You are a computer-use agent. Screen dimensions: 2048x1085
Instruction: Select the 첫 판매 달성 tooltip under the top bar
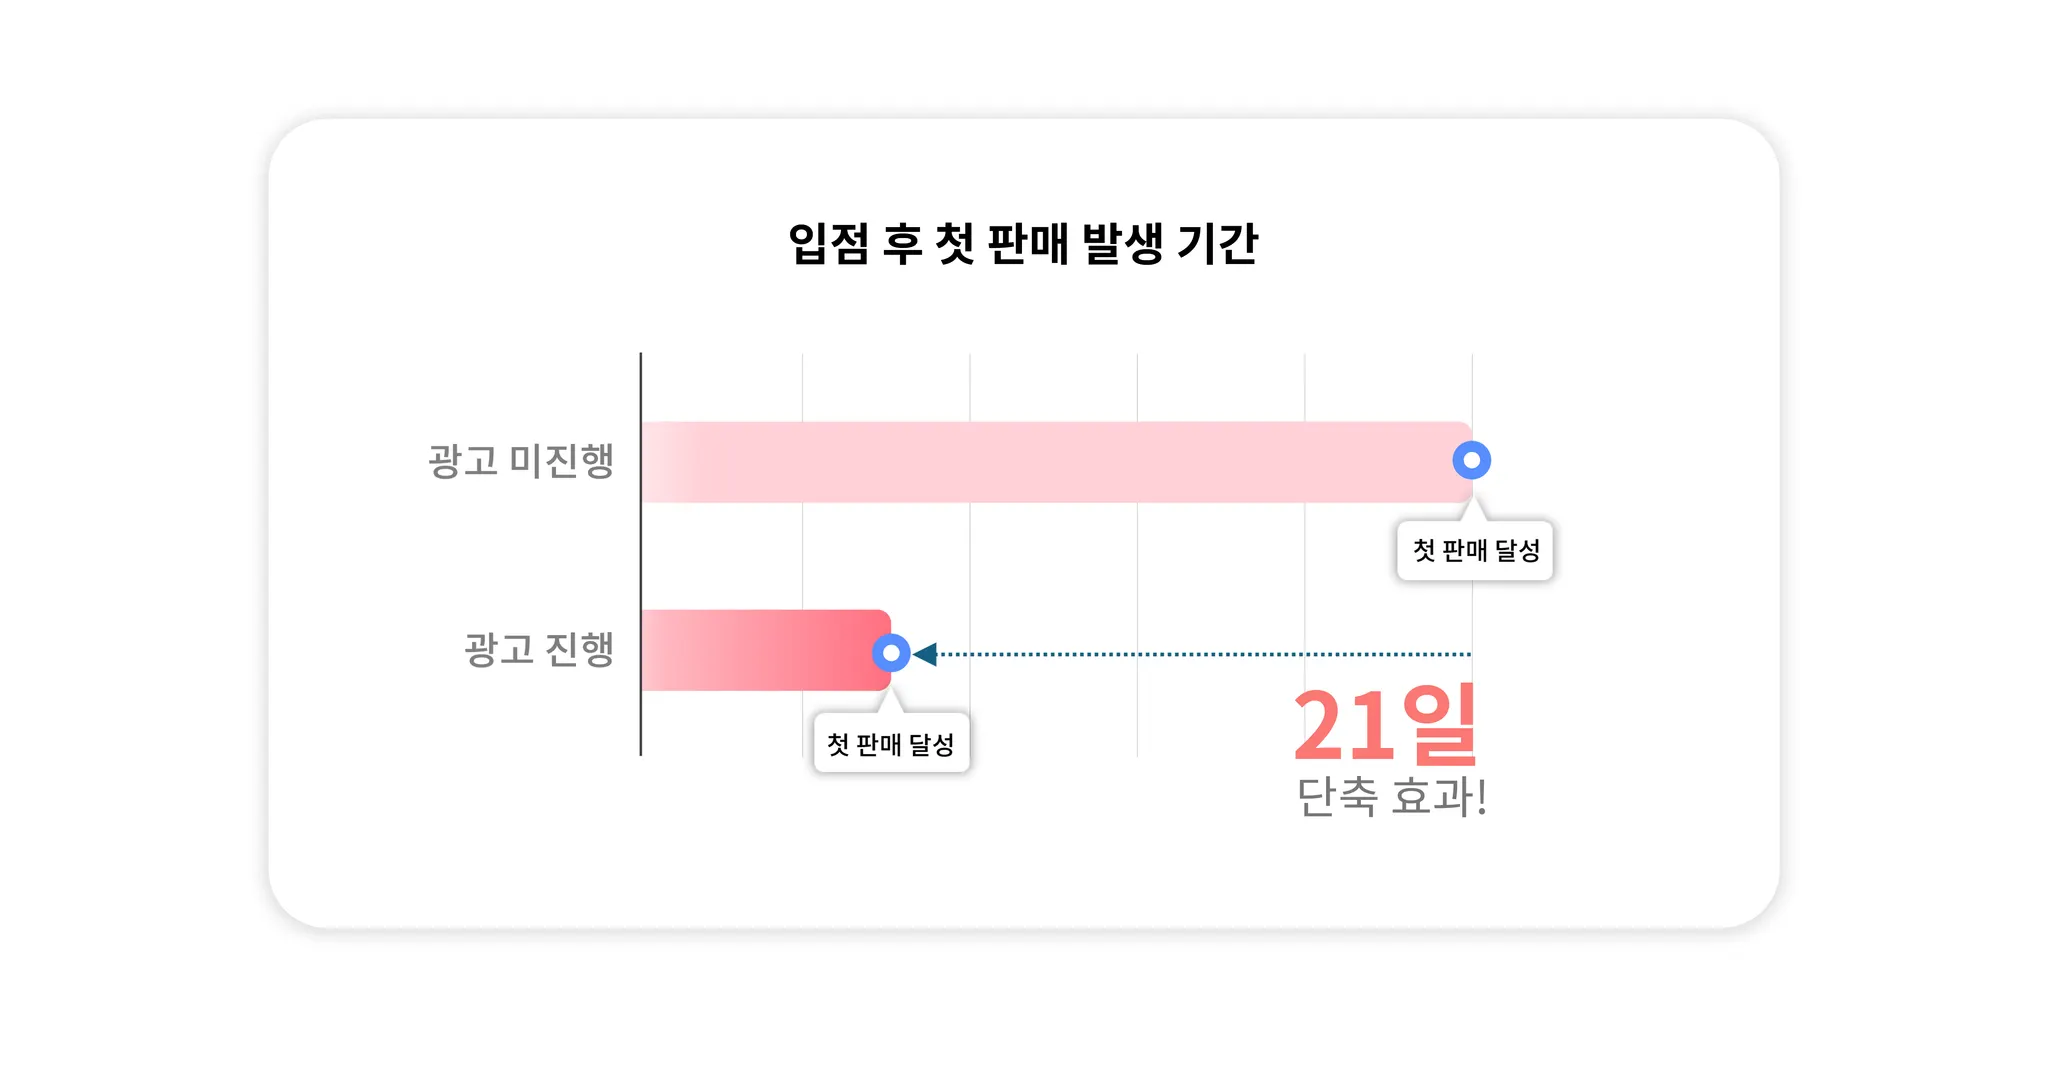(x=1475, y=550)
